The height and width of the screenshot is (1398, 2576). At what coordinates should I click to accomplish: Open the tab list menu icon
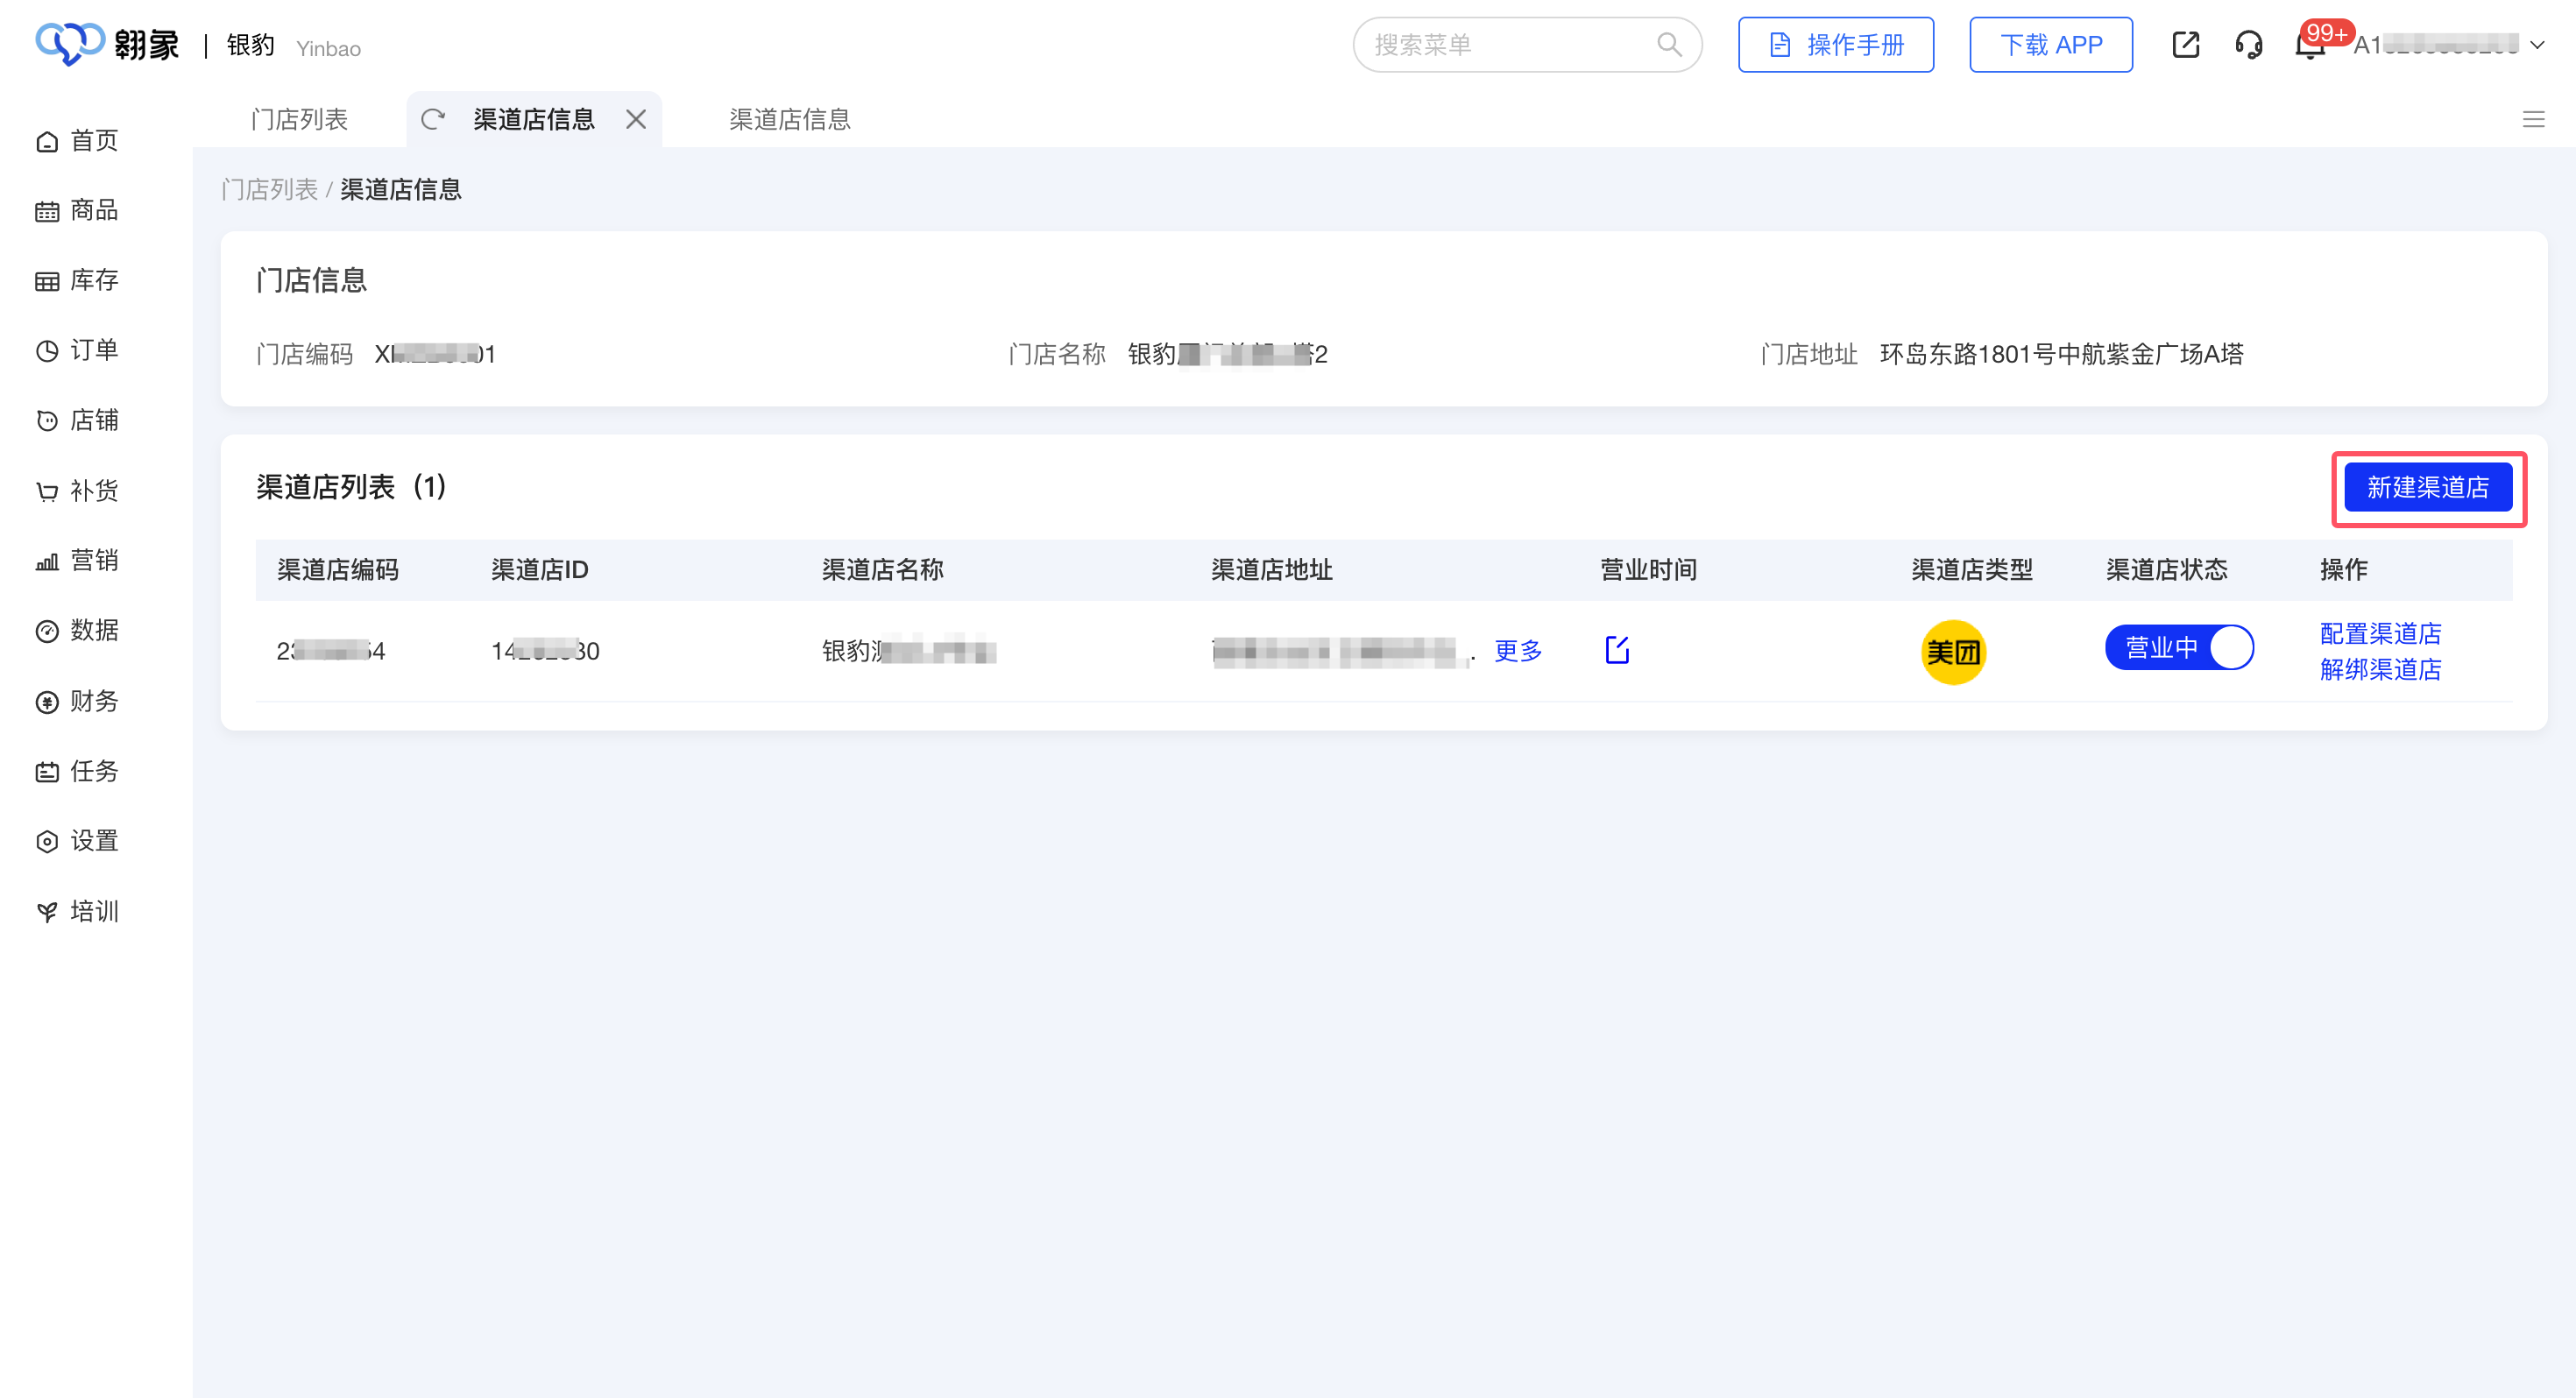coord(2533,120)
